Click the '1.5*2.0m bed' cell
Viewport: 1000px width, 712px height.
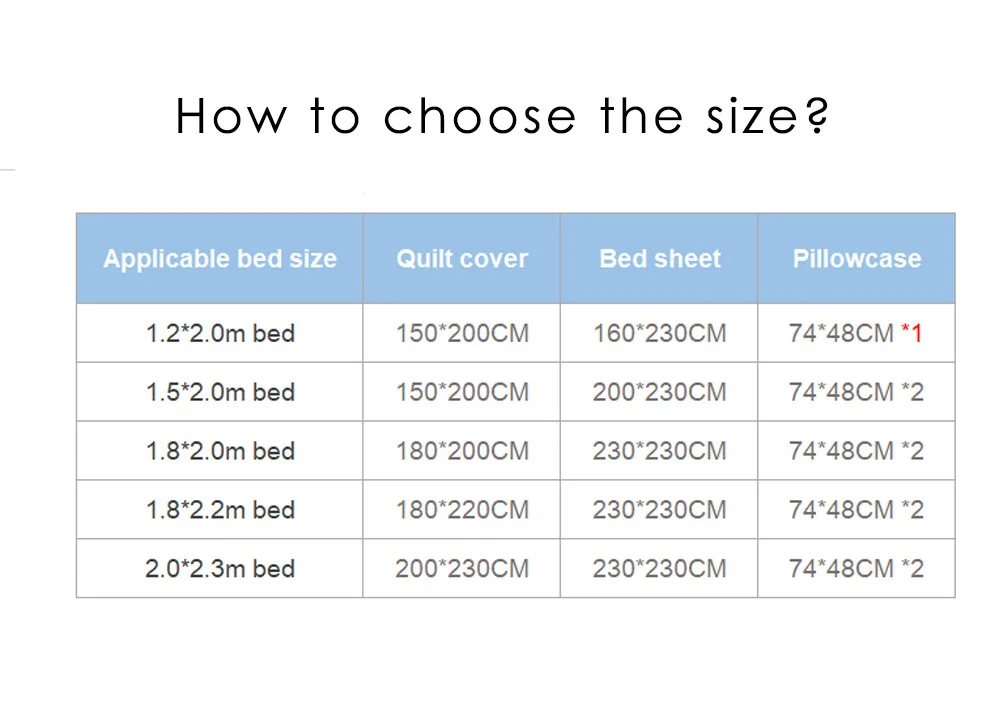coord(220,392)
